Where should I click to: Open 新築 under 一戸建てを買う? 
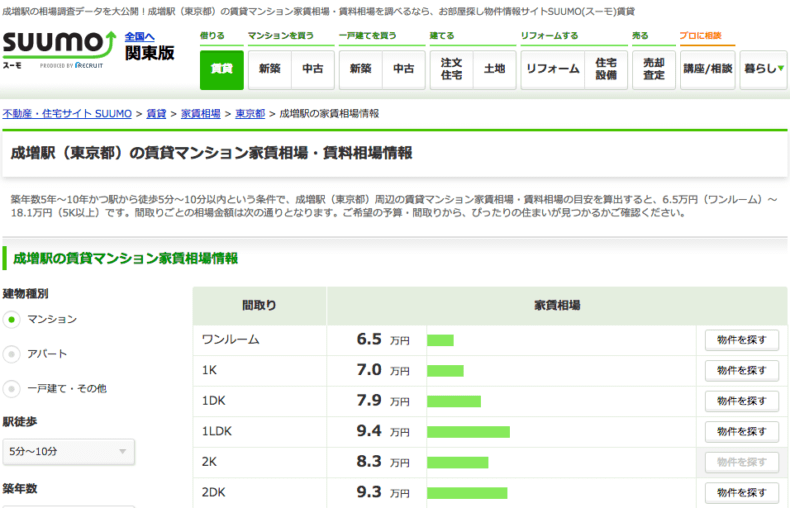[361, 70]
